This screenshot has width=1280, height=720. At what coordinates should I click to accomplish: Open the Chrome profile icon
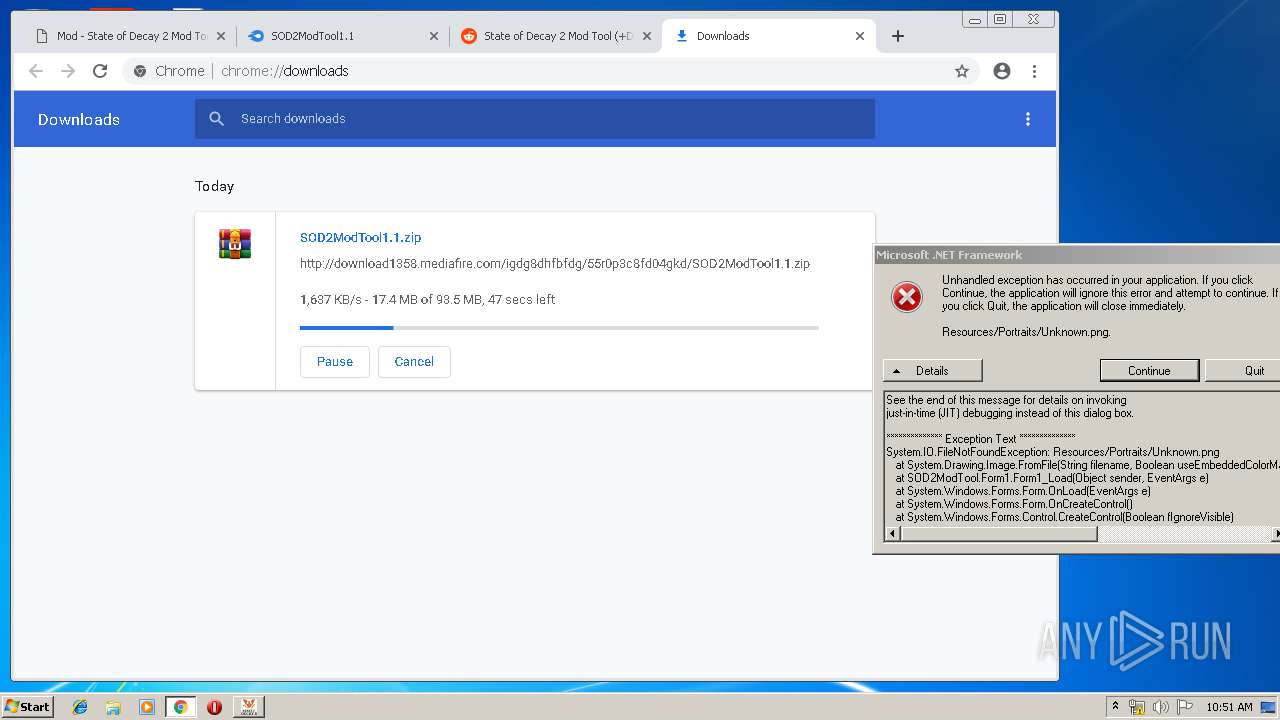click(x=1002, y=71)
